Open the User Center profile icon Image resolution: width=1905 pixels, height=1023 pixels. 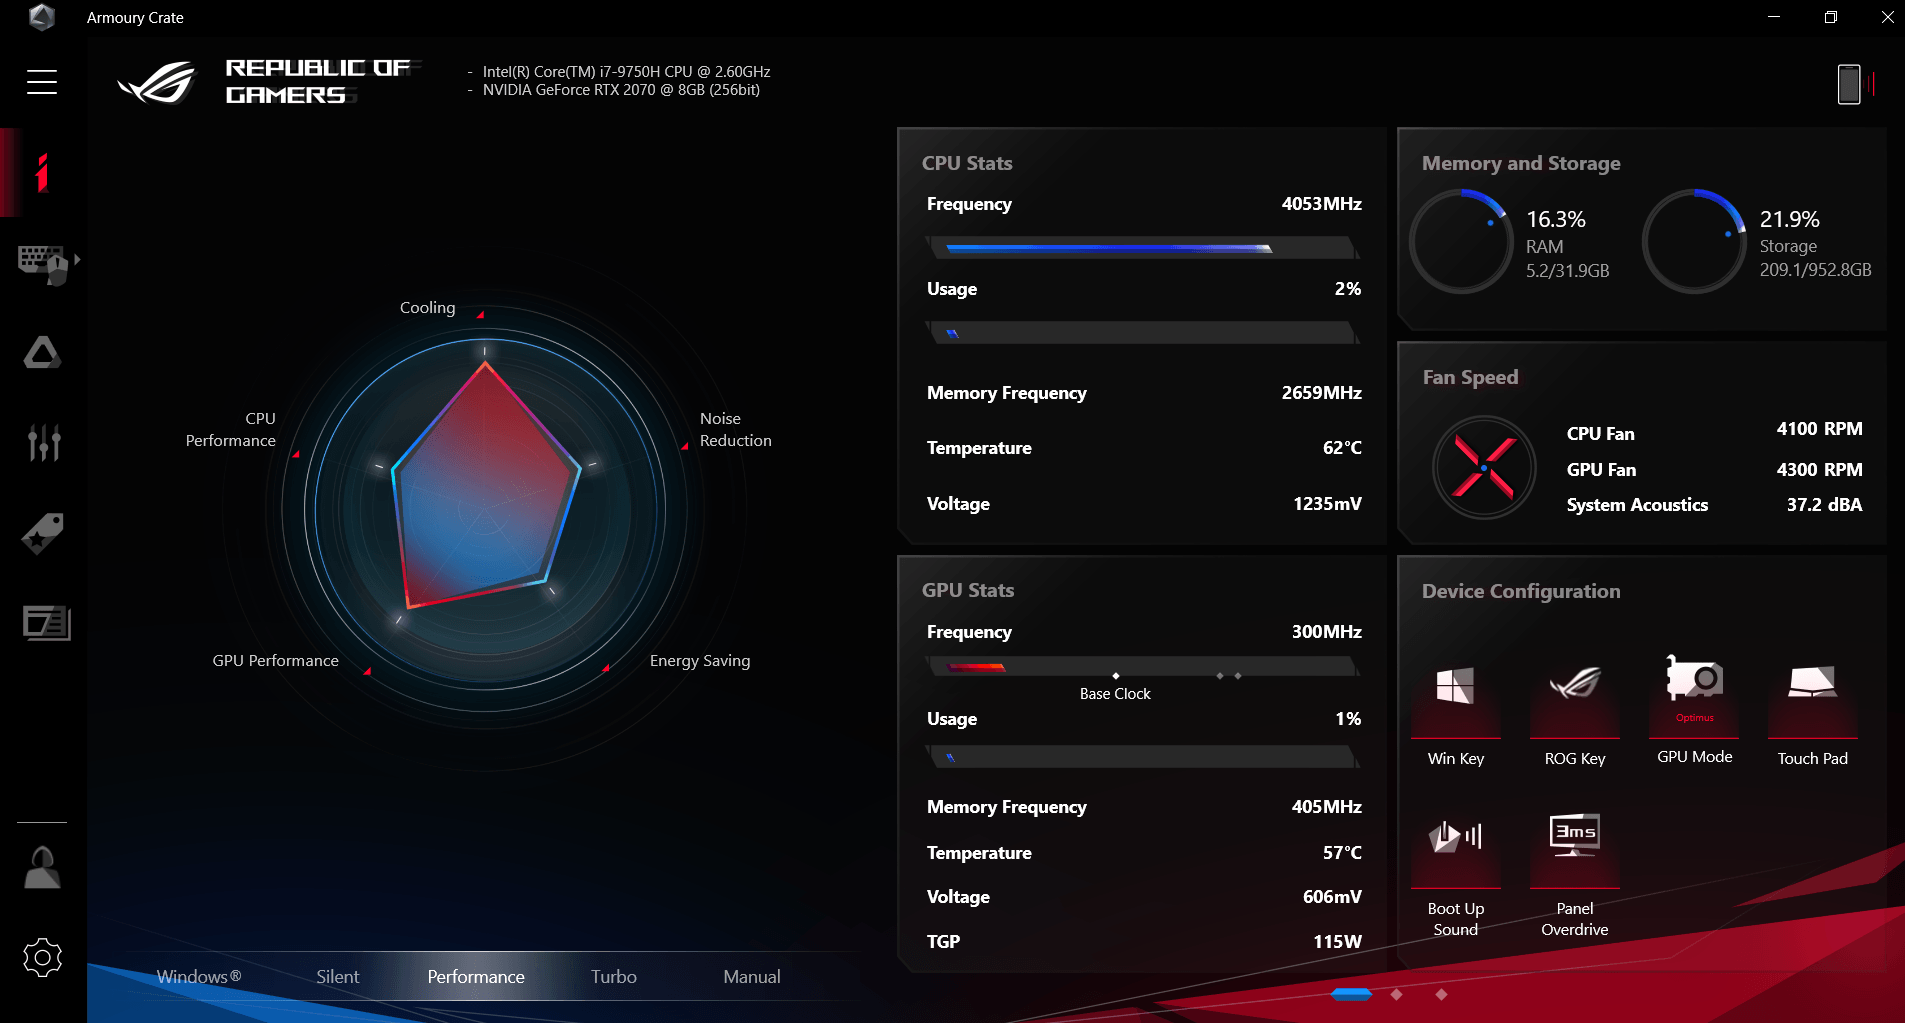click(x=42, y=867)
